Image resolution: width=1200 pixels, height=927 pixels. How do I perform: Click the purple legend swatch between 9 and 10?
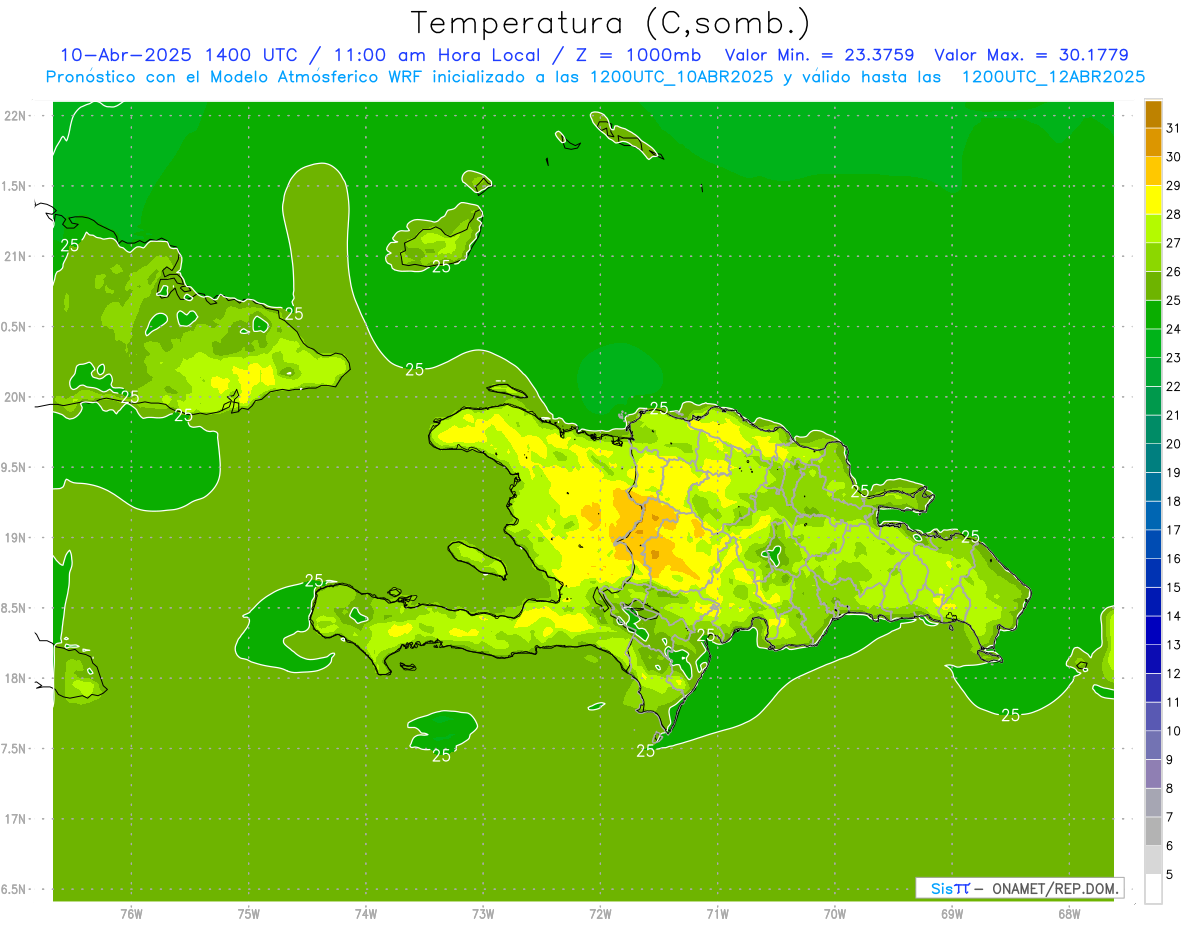coord(1153,745)
